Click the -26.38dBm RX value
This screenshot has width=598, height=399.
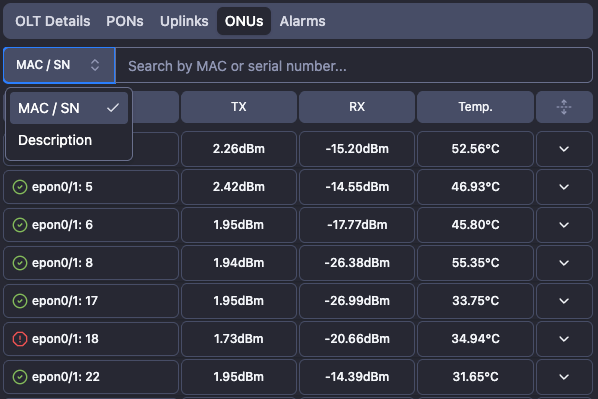click(357, 263)
